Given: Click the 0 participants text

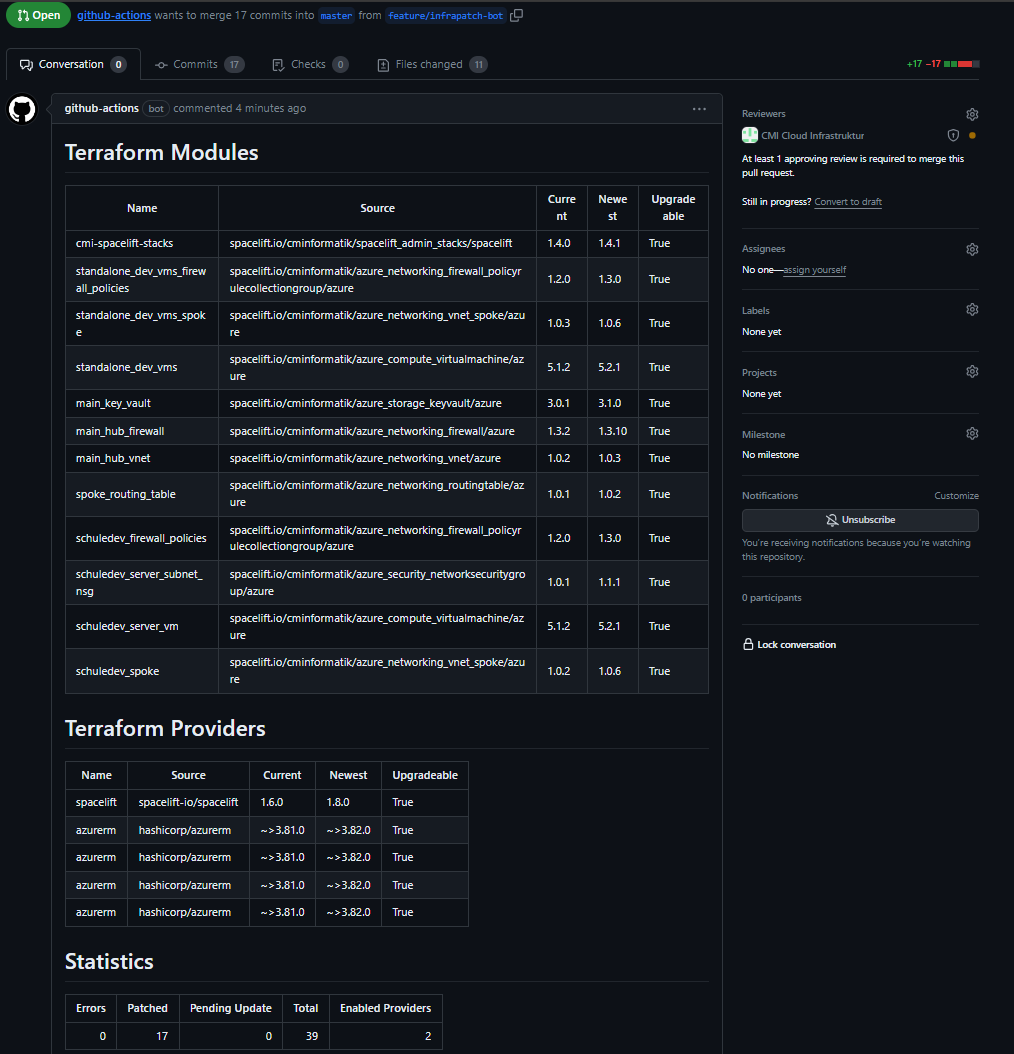Looking at the screenshot, I should tap(771, 598).
